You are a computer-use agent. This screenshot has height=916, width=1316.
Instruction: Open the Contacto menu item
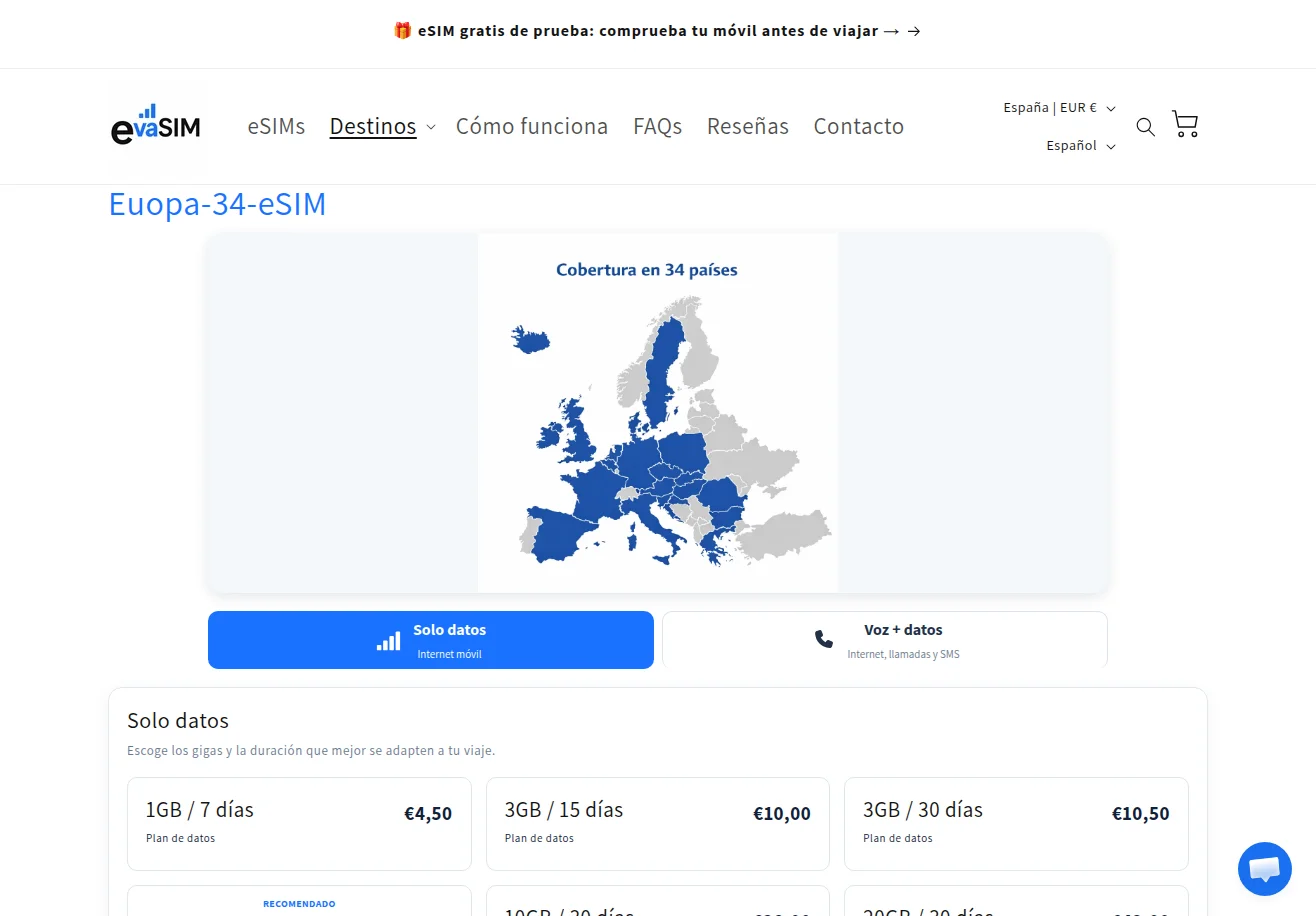tap(859, 127)
